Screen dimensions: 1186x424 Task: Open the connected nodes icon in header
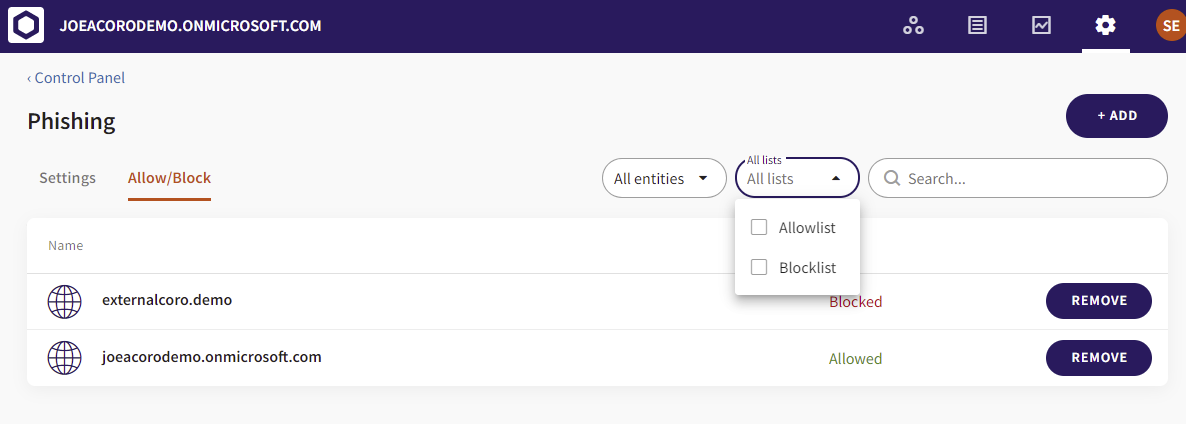click(914, 26)
